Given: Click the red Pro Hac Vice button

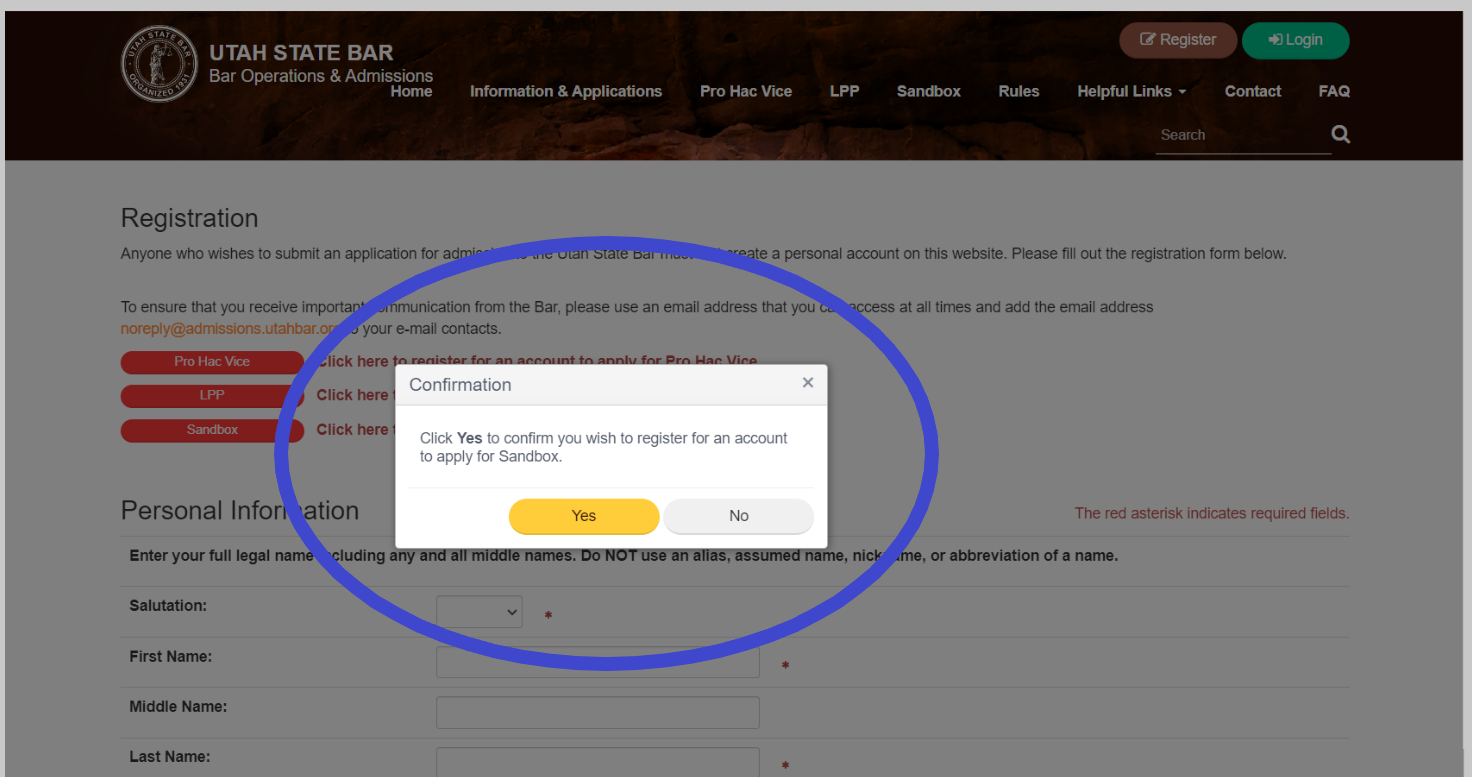Looking at the screenshot, I should pyautogui.click(x=212, y=362).
